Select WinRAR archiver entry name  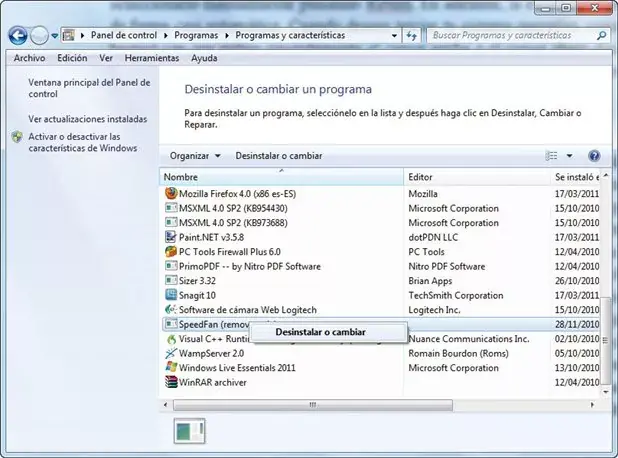click(x=213, y=382)
